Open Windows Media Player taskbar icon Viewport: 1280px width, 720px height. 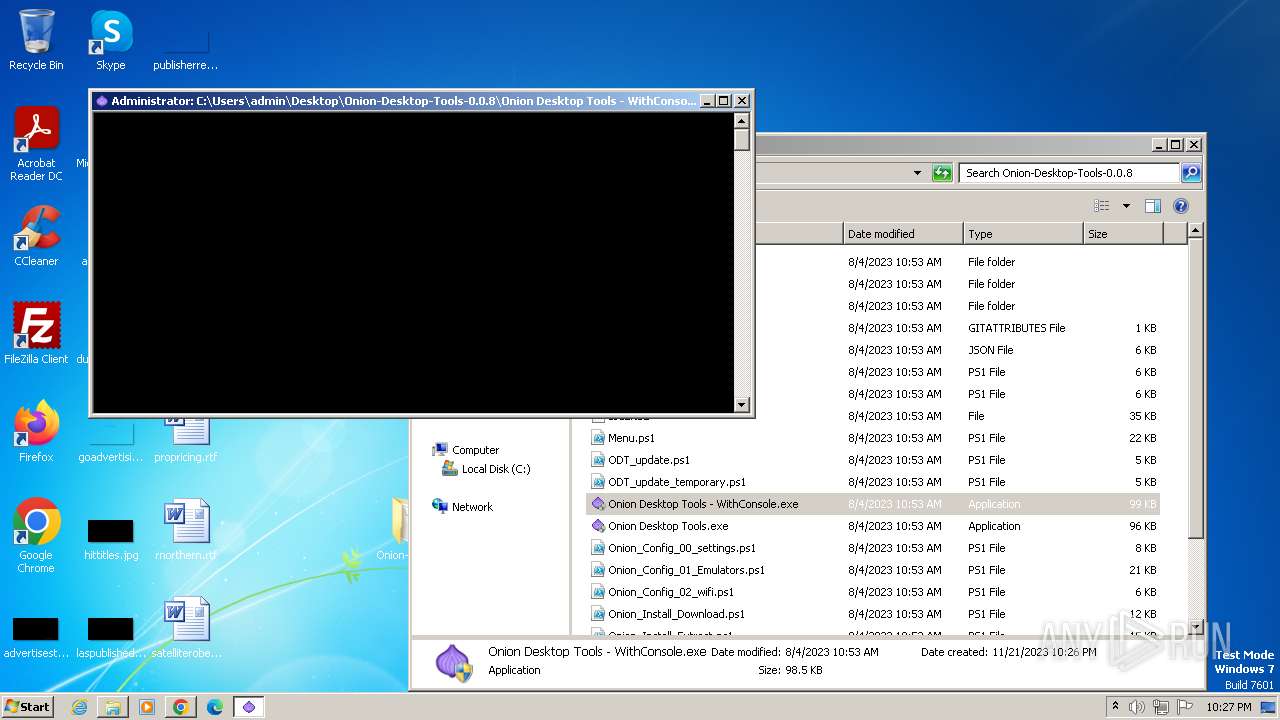coord(147,707)
